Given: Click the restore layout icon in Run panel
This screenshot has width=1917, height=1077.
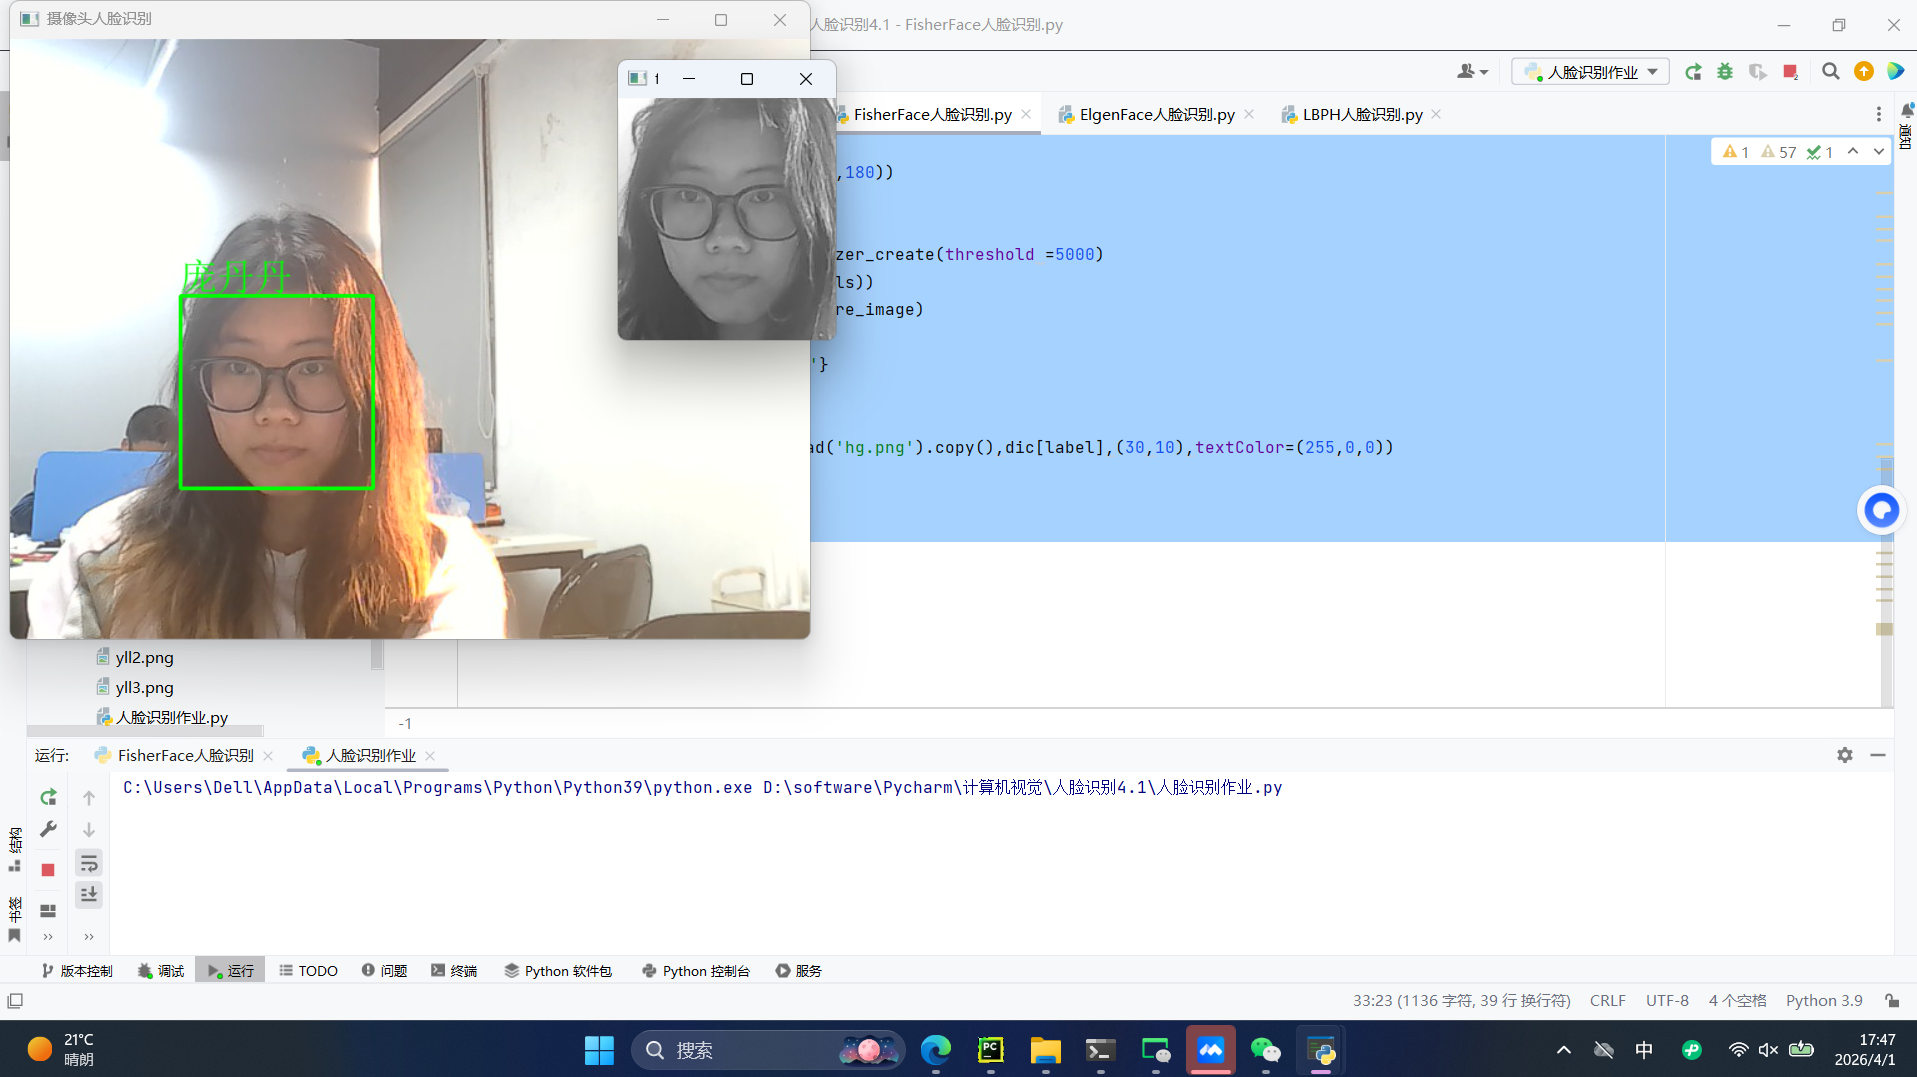Looking at the screenshot, I should 48,910.
